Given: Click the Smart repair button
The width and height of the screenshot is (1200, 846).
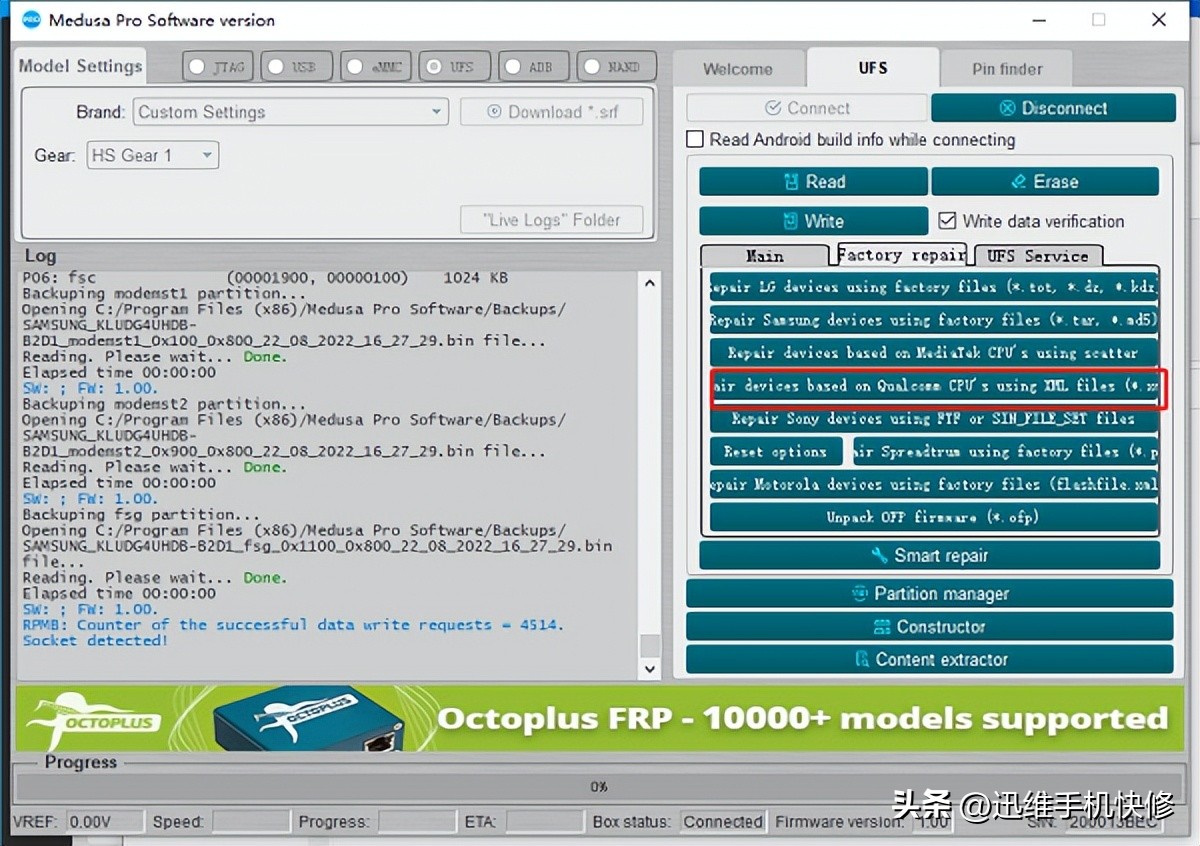Looking at the screenshot, I should coord(930,556).
